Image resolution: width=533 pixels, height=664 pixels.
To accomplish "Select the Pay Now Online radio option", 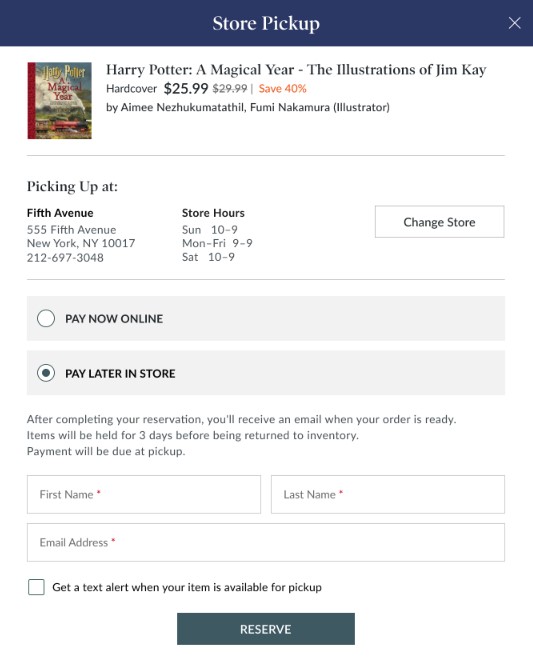I will (46, 318).
